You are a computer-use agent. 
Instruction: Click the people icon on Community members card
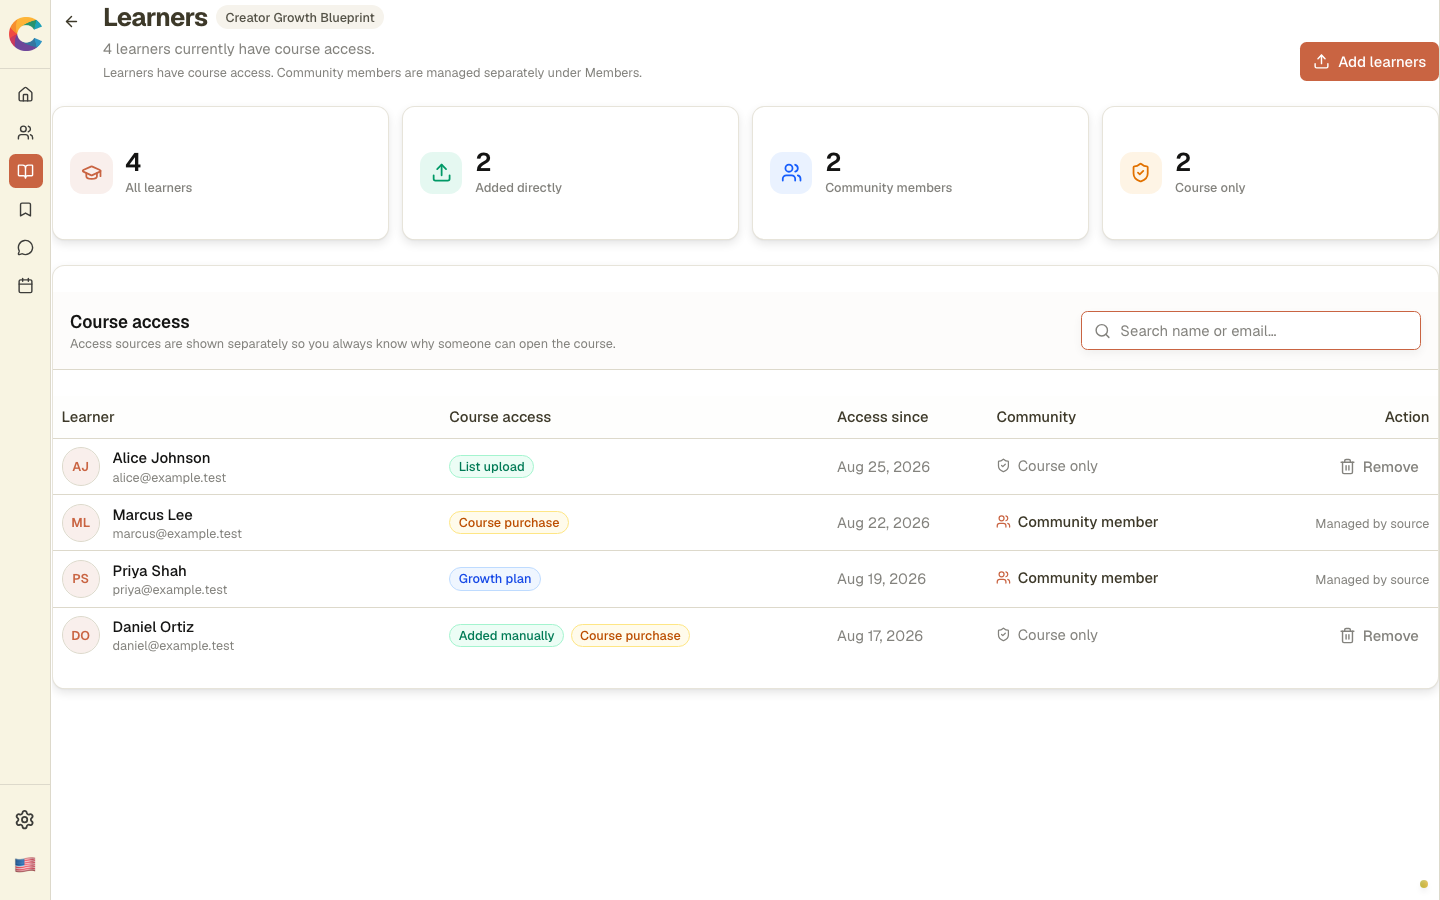(x=791, y=173)
